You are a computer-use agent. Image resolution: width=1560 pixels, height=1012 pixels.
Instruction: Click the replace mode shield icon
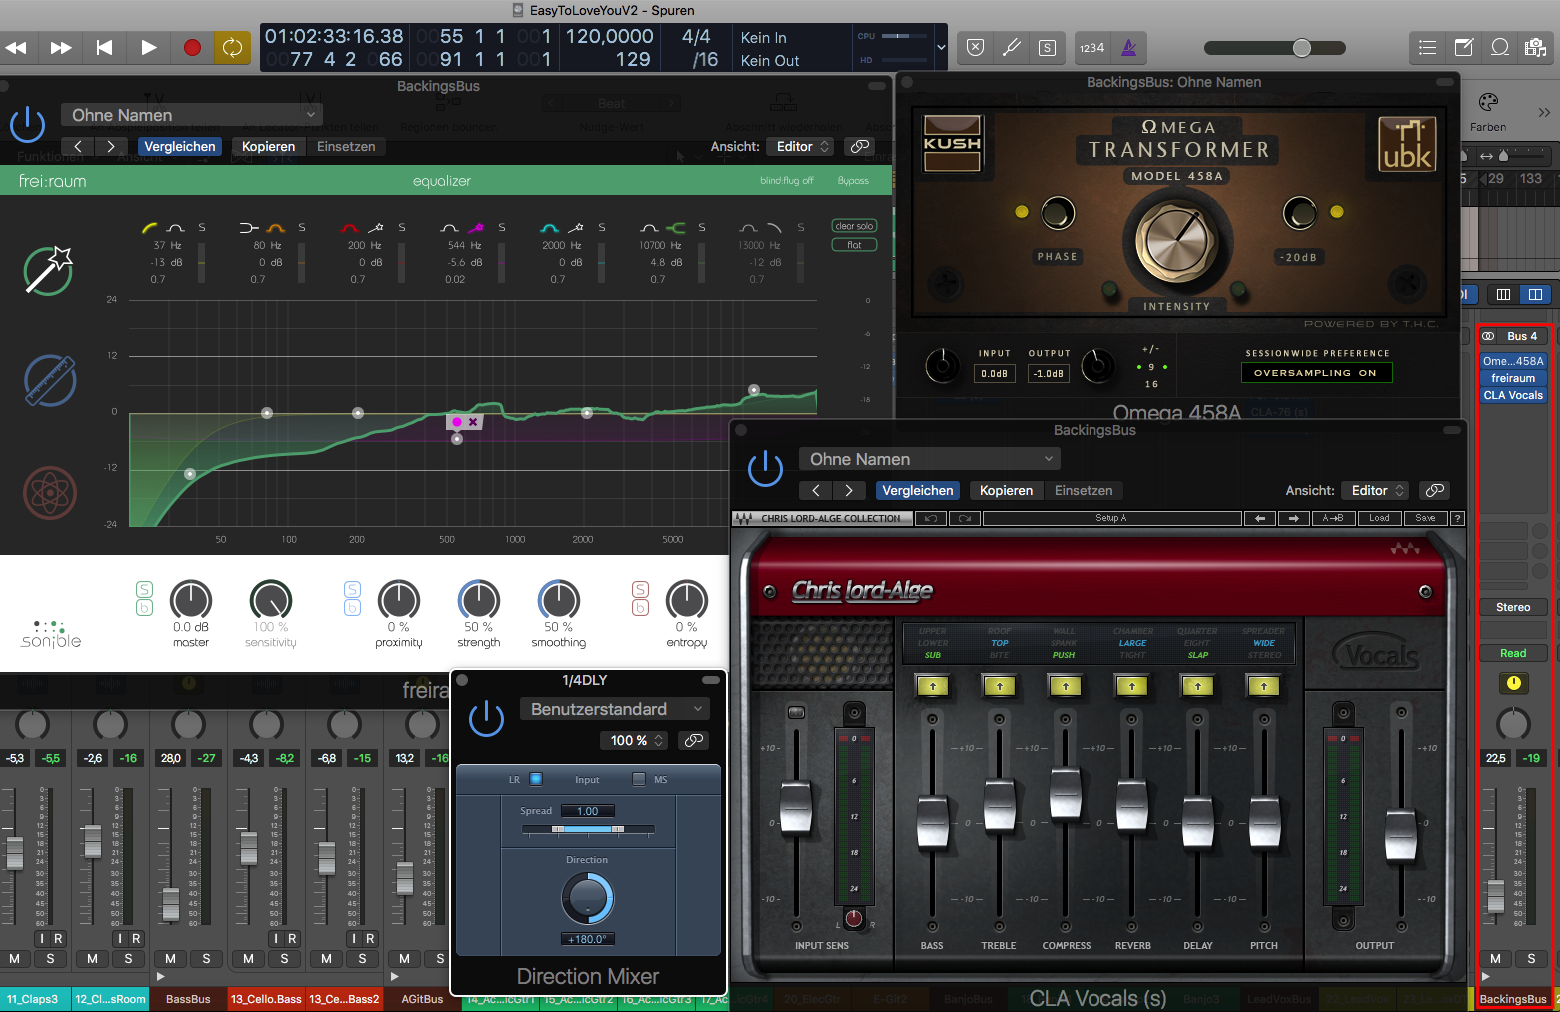[x=976, y=47]
